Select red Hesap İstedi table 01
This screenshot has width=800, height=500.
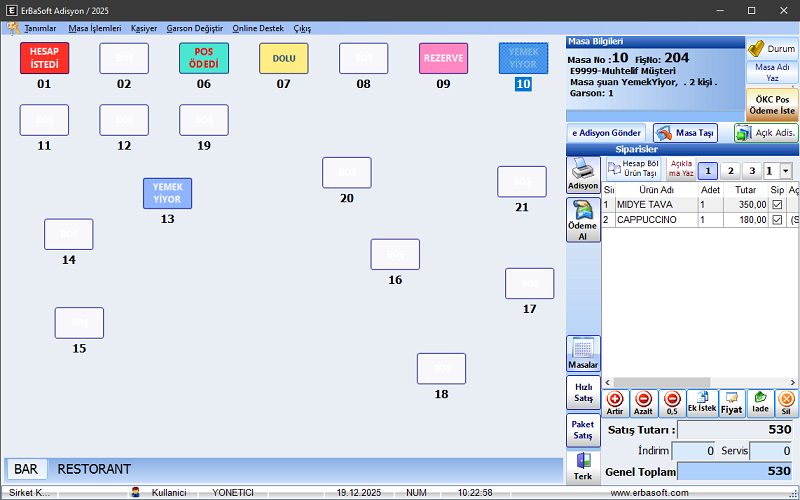click(x=44, y=58)
